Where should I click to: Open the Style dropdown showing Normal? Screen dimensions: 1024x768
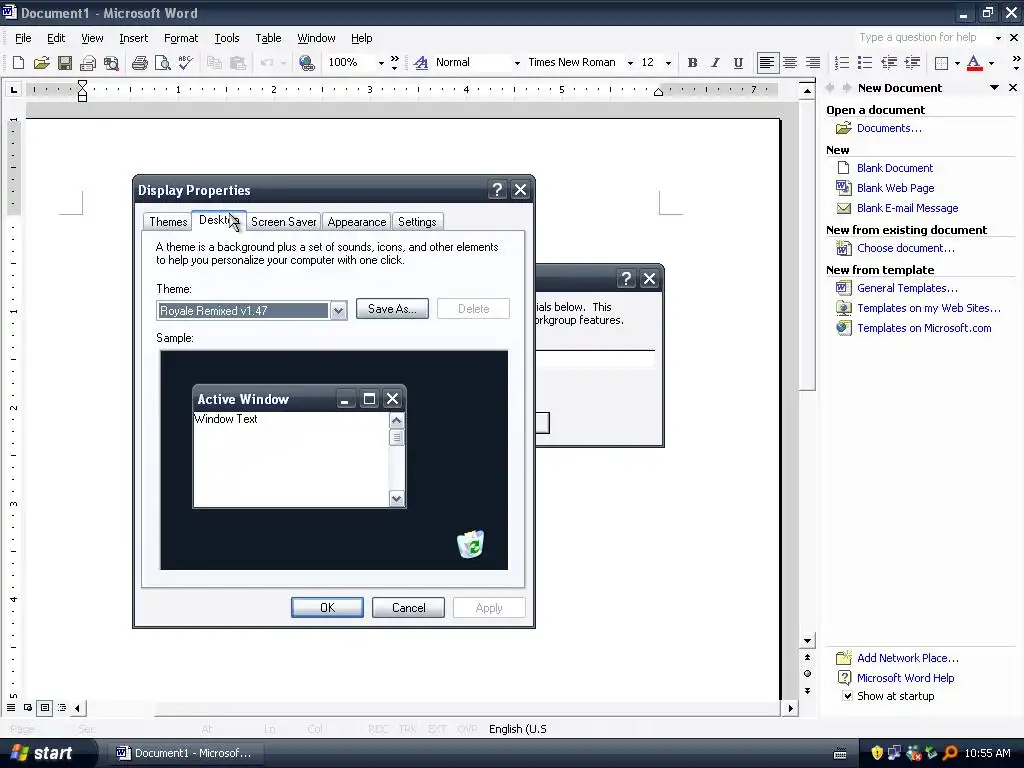pyautogui.click(x=517, y=63)
